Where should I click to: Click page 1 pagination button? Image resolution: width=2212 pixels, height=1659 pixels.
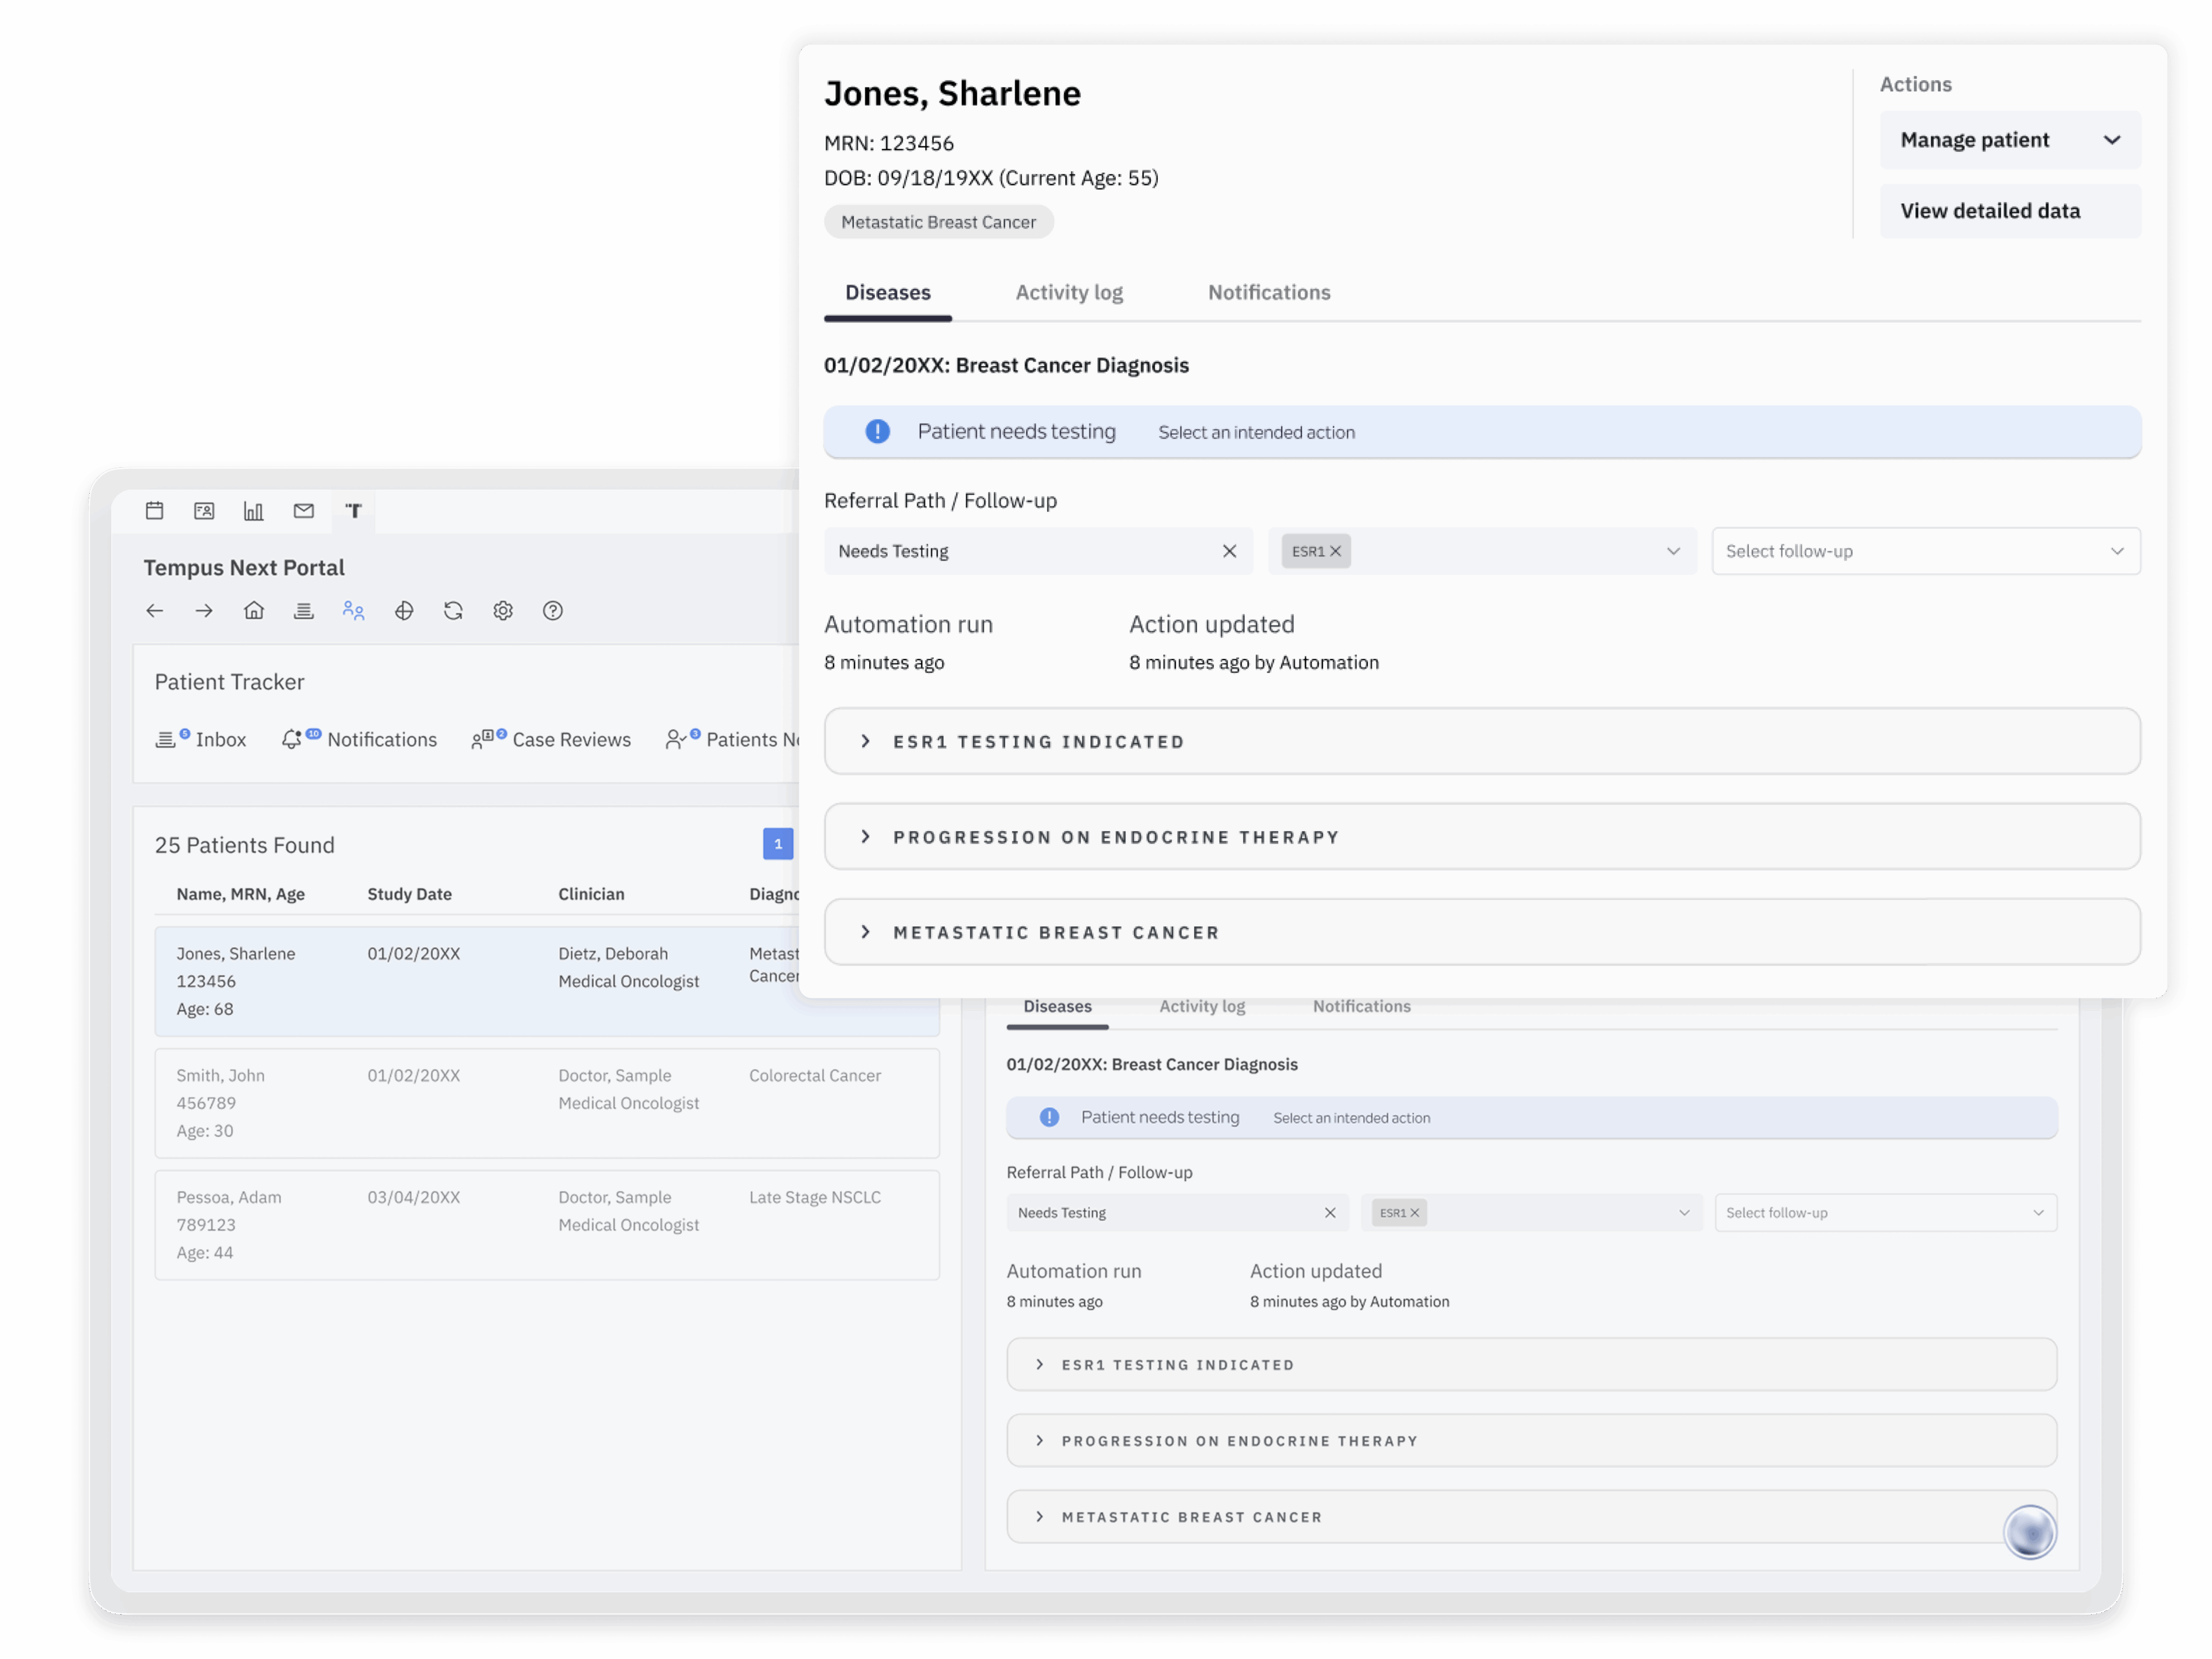[778, 844]
